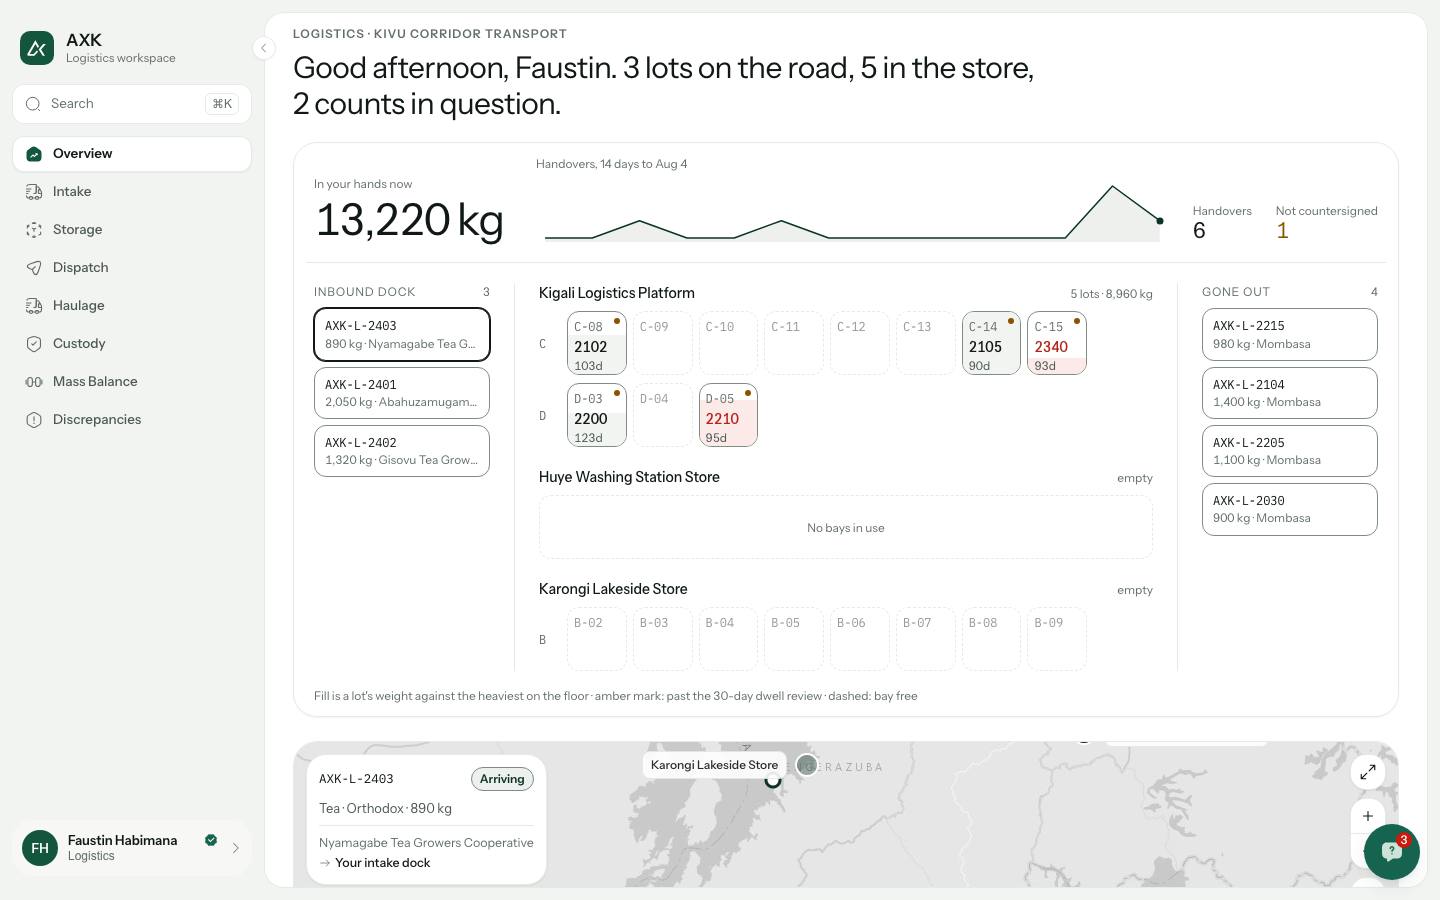This screenshot has width=1440, height=900.
Task: Click the Storage icon in the sidebar
Action: pyautogui.click(x=34, y=230)
